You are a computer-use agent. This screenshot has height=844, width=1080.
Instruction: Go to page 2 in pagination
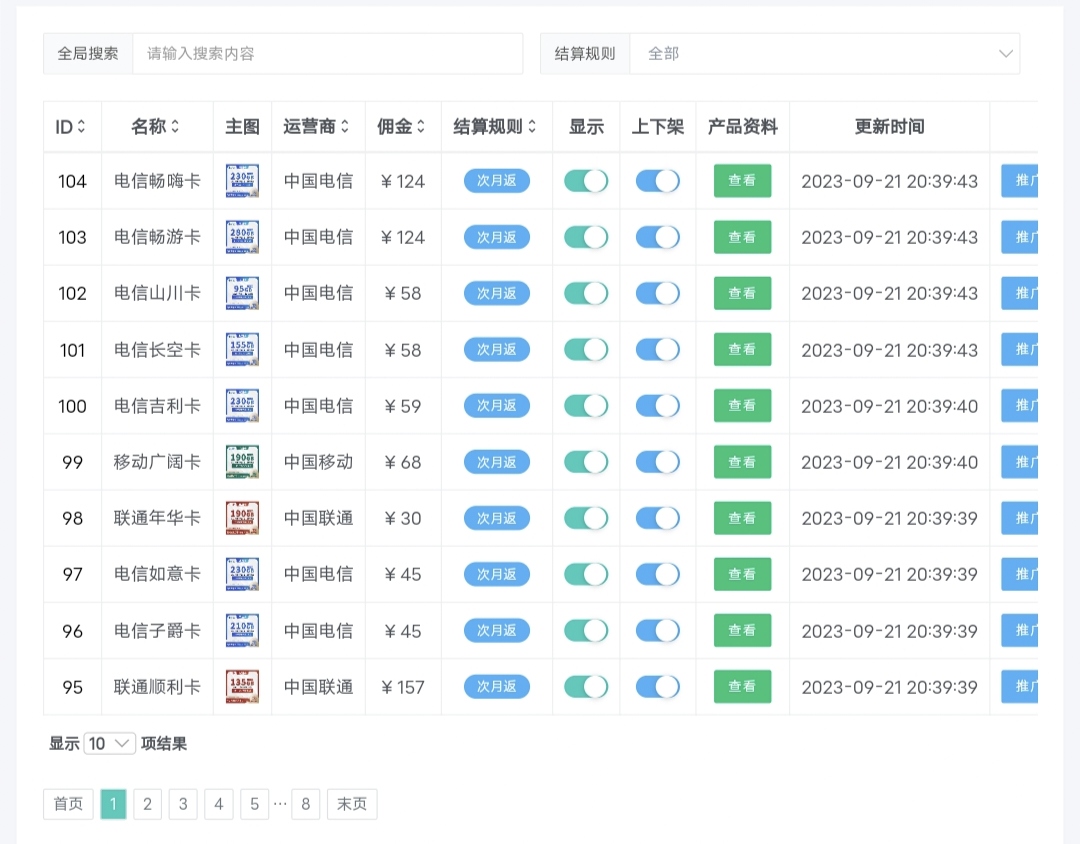147,804
